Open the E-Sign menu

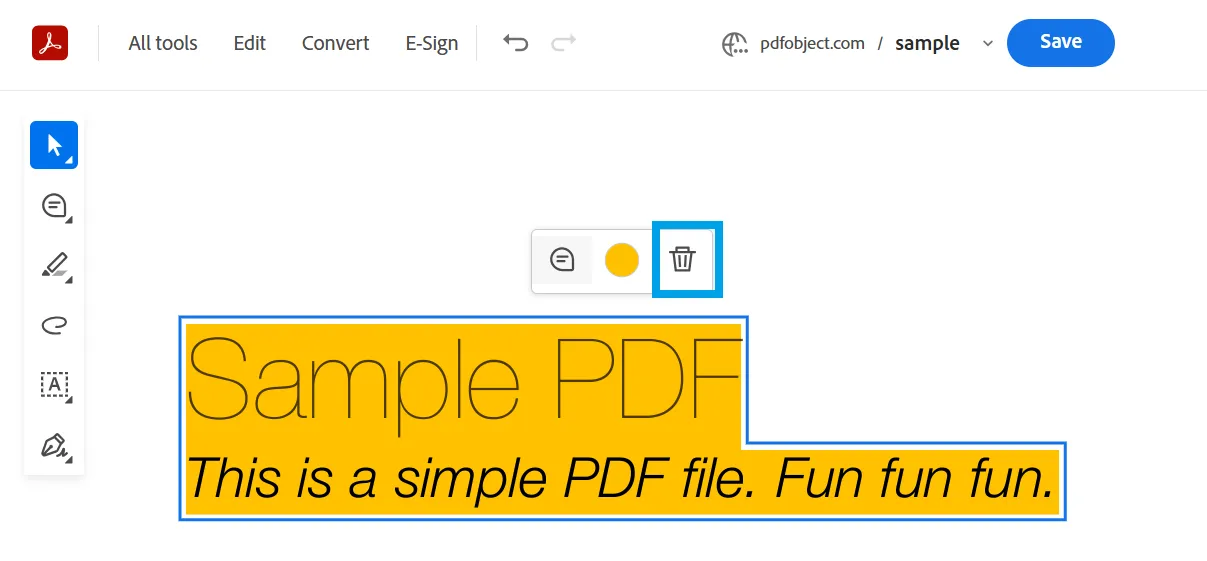[432, 43]
